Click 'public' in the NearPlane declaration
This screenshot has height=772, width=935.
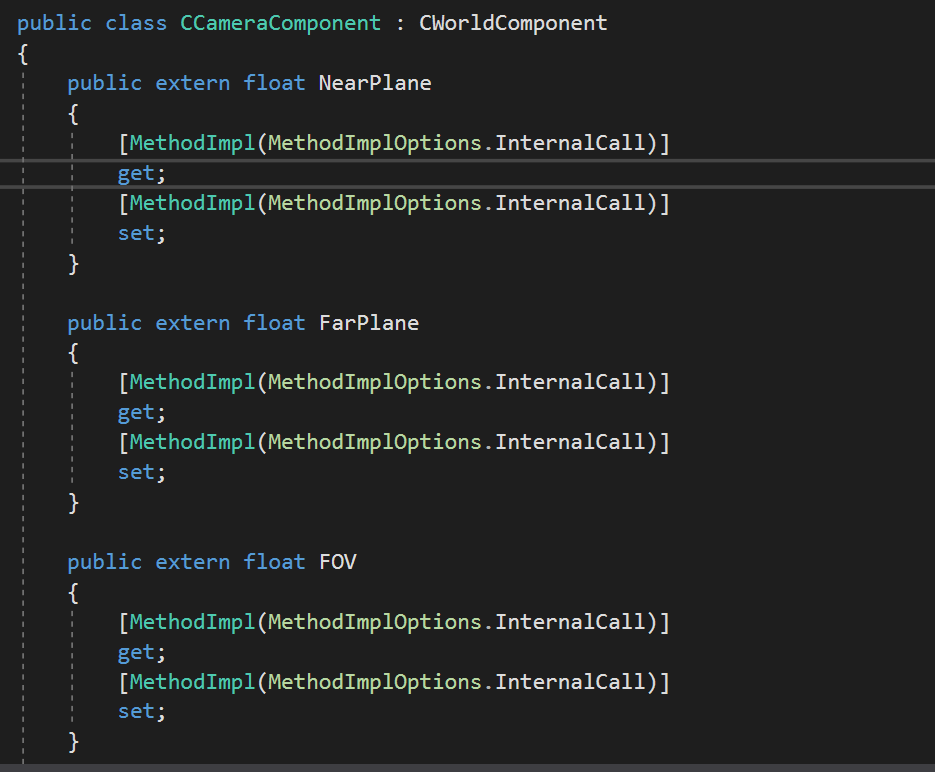[x=104, y=83]
